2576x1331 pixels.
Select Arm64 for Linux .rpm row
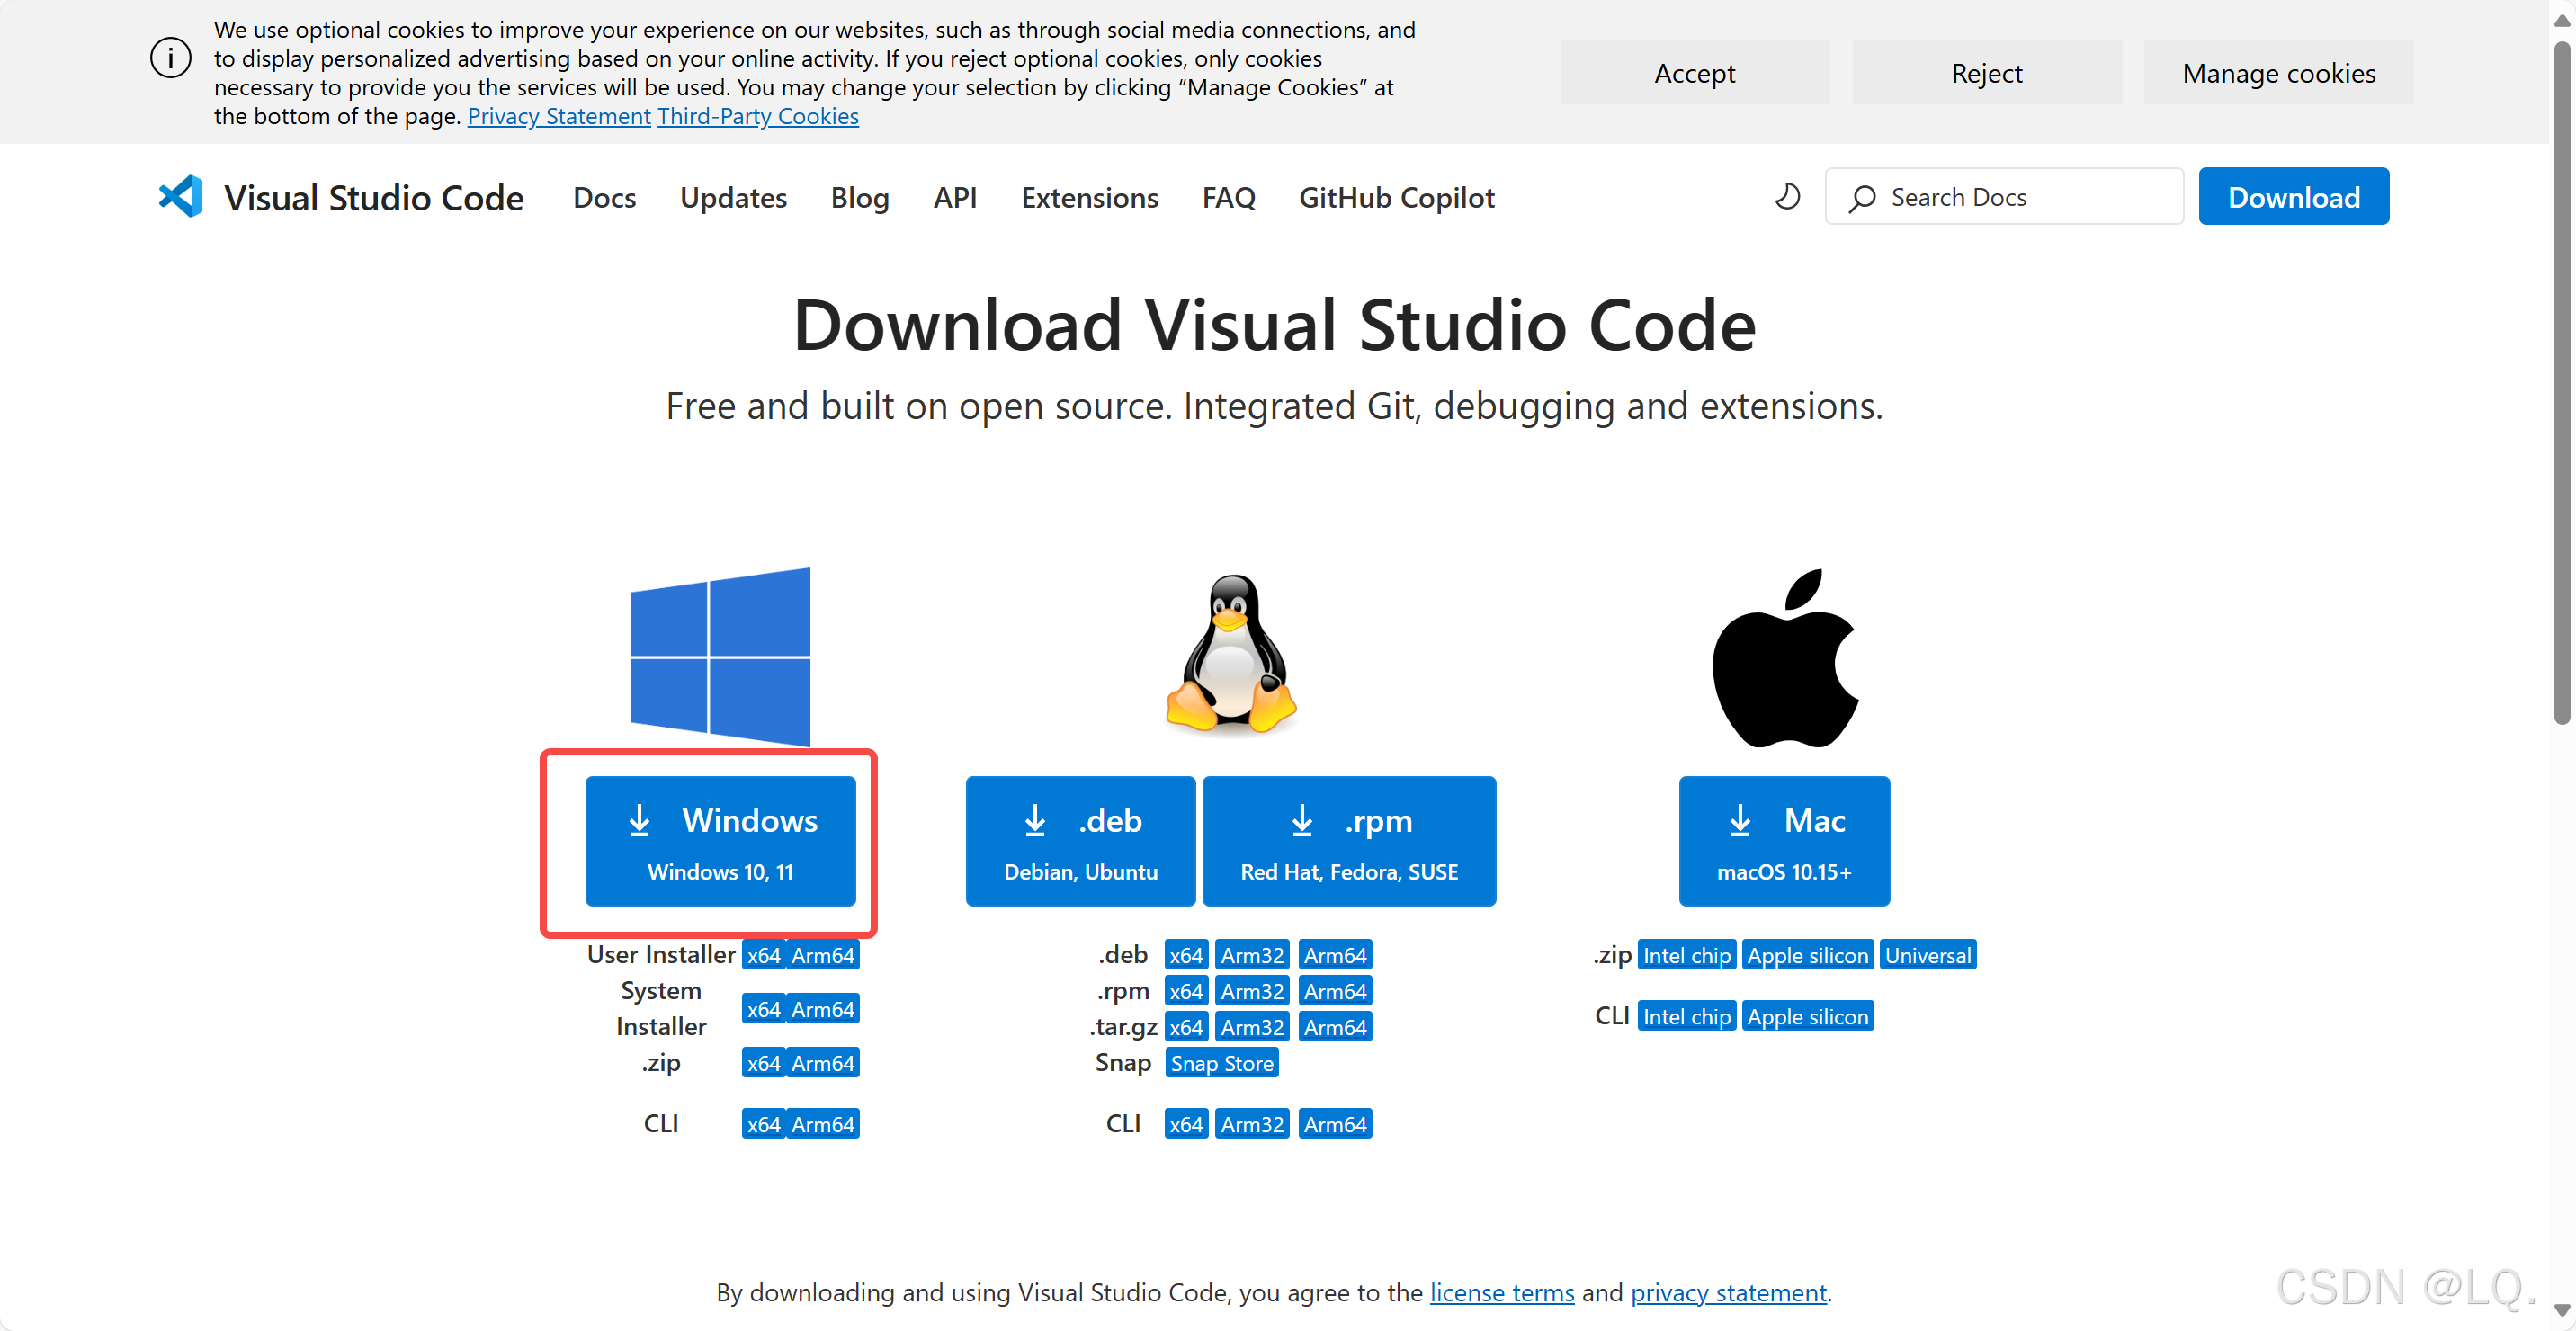point(1335,991)
